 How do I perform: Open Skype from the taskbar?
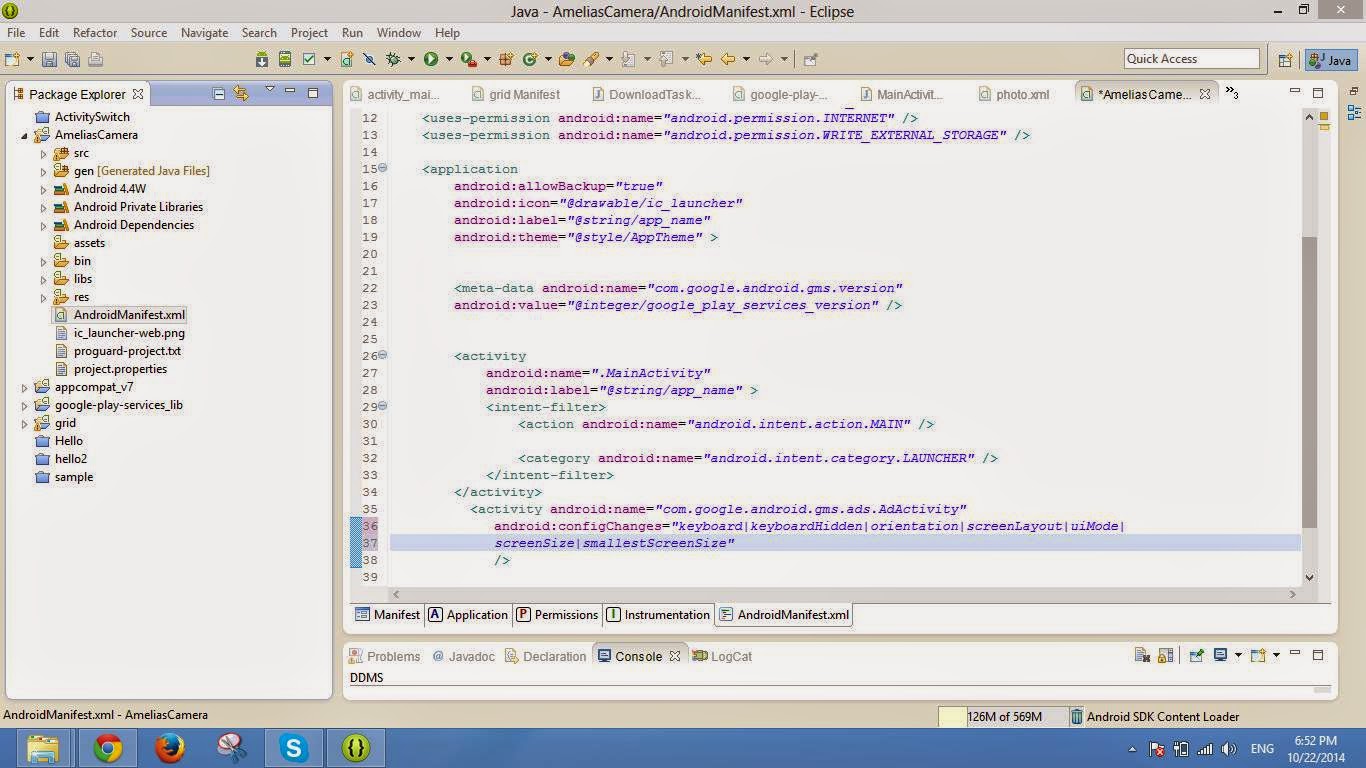click(293, 748)
